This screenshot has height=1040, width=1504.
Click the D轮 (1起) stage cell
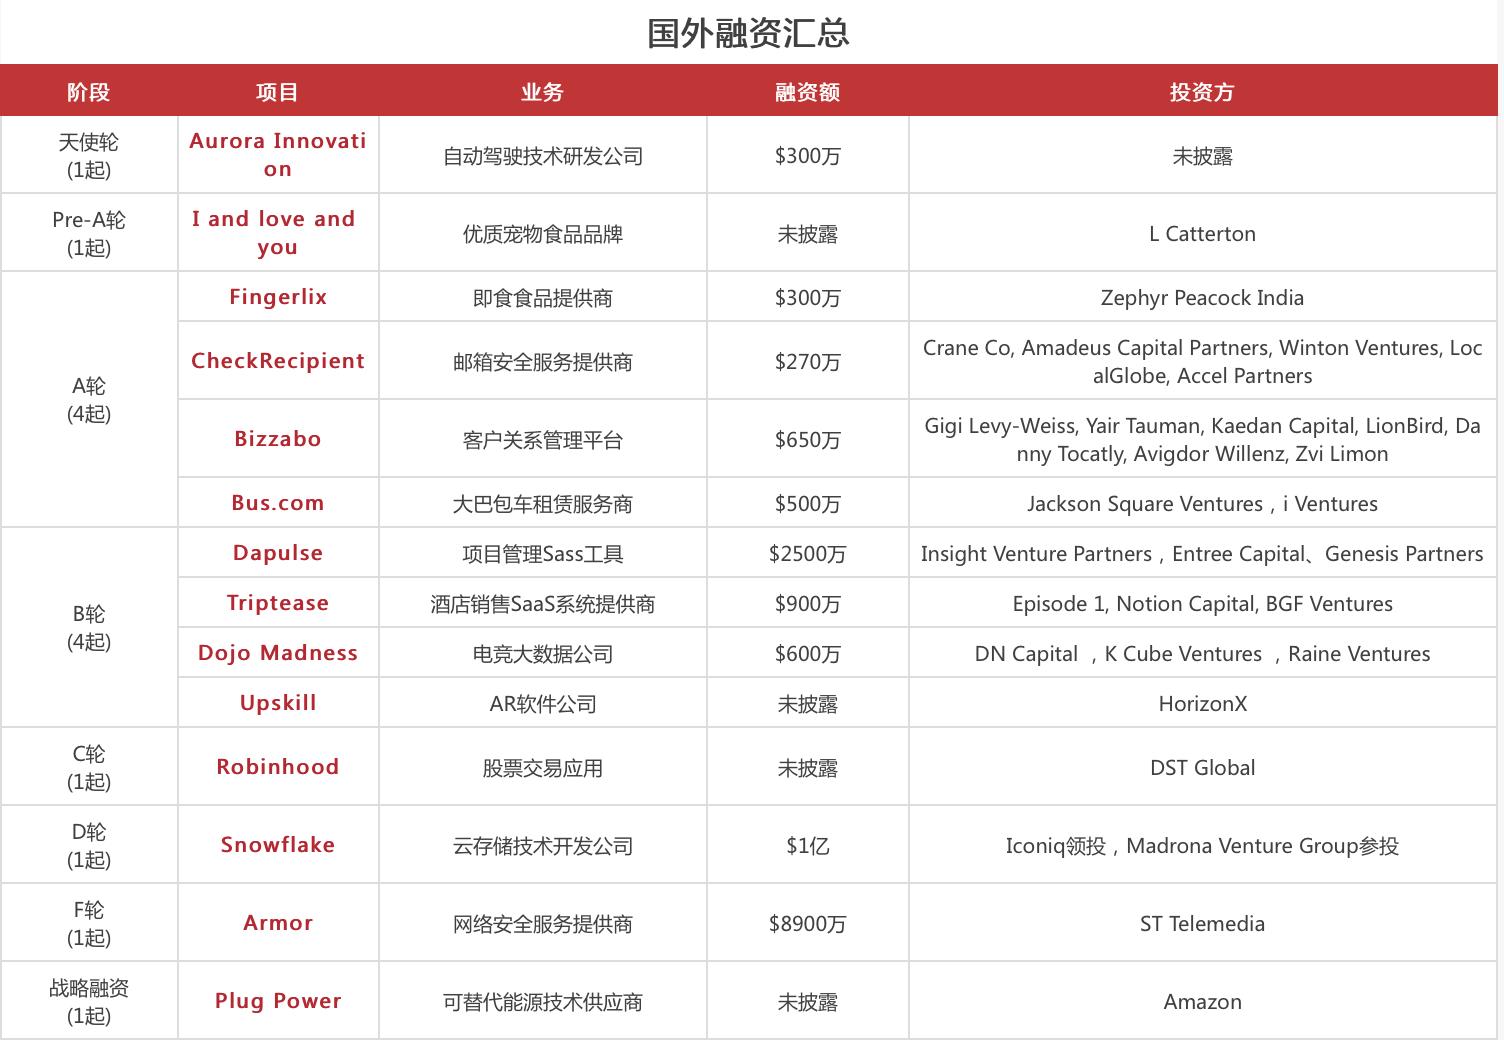(x=89, y=846)
